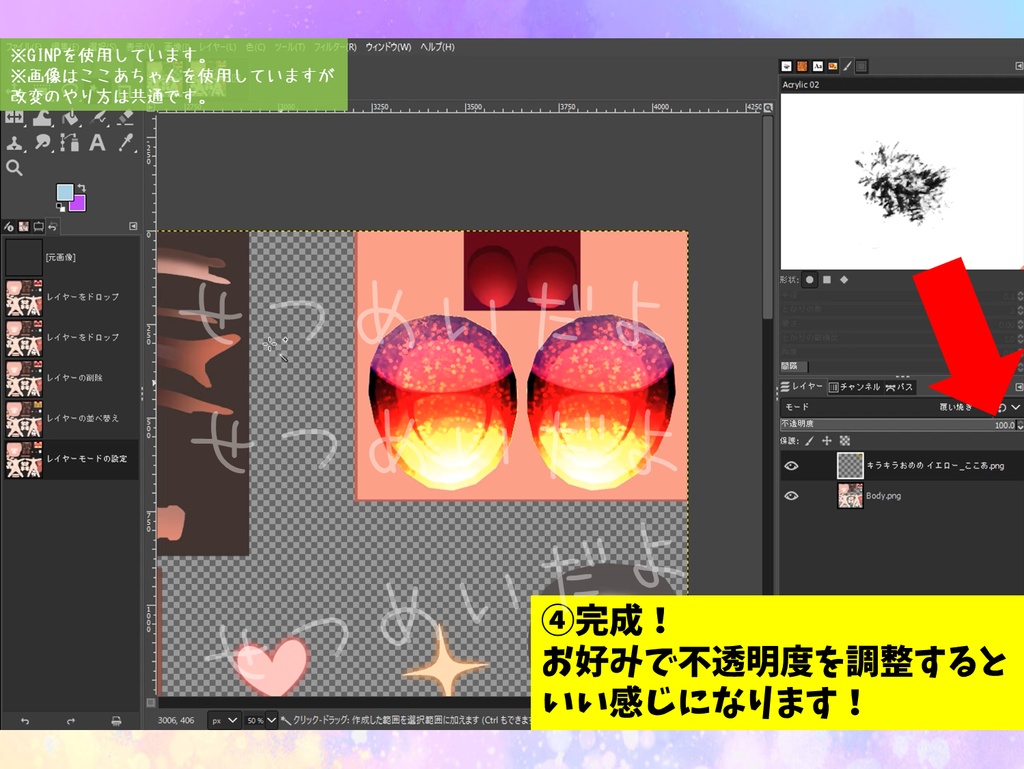Screen dimensions: 1024x769
Task: Switch to the チャンネル tab
Action: (x=854, y=387)
